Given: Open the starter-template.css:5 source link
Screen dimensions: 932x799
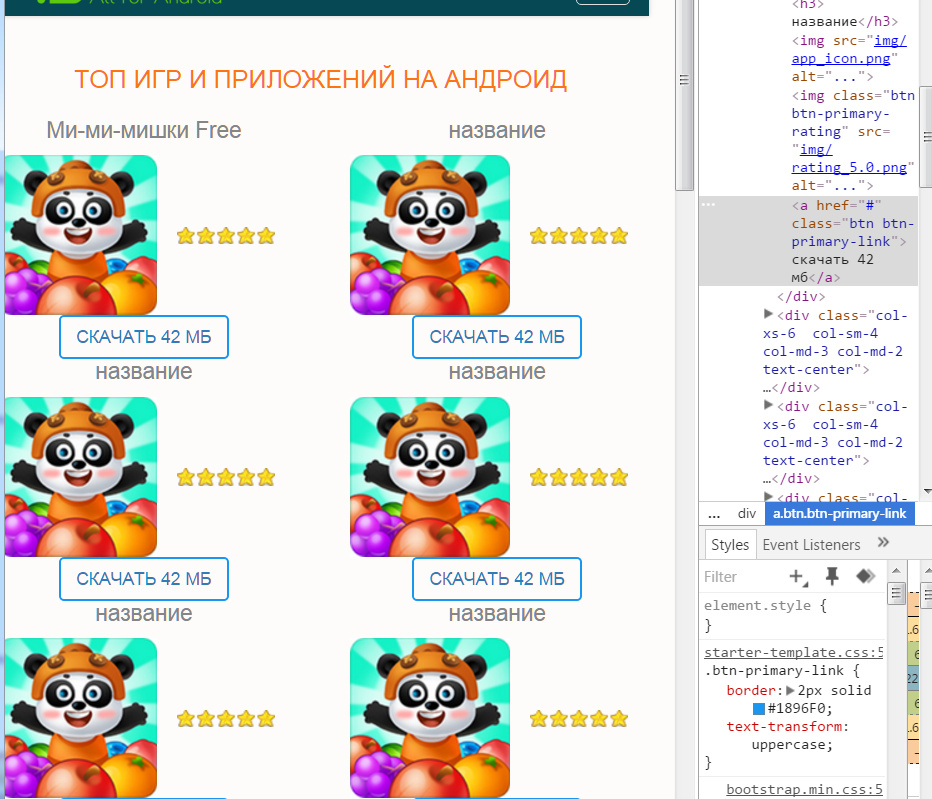Looking at the screenshot, I should [794, 652].
